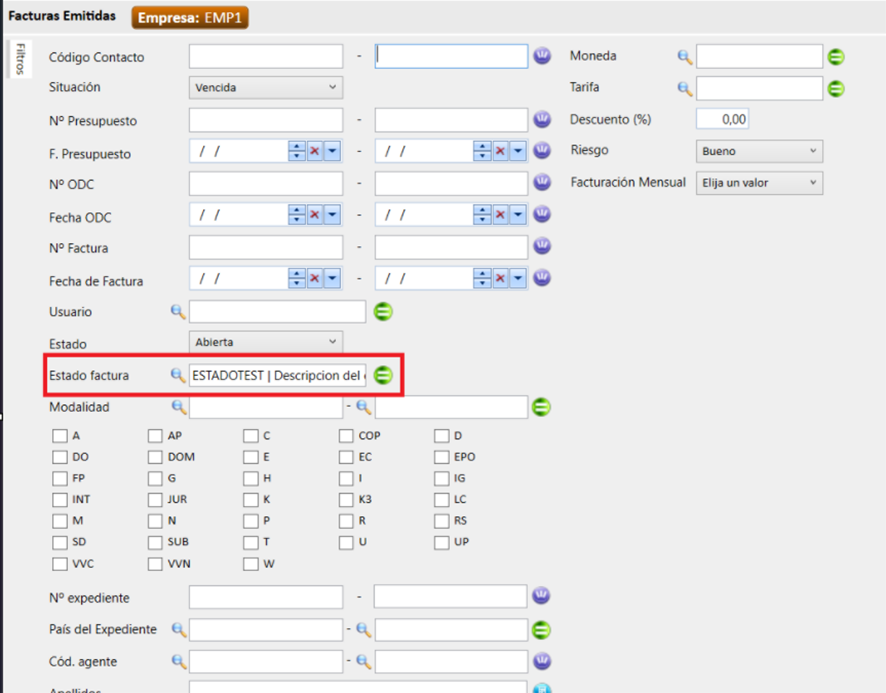Click the first Fecha ODC date spinner
This screenshot has width=886, height=693.
[296, 215]
